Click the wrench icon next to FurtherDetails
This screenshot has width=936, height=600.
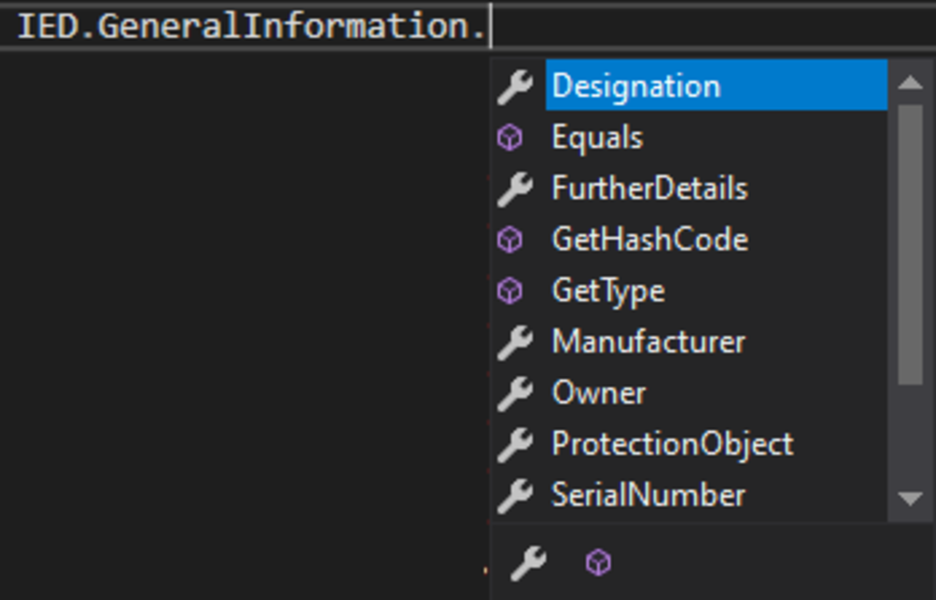click(515, 189)
